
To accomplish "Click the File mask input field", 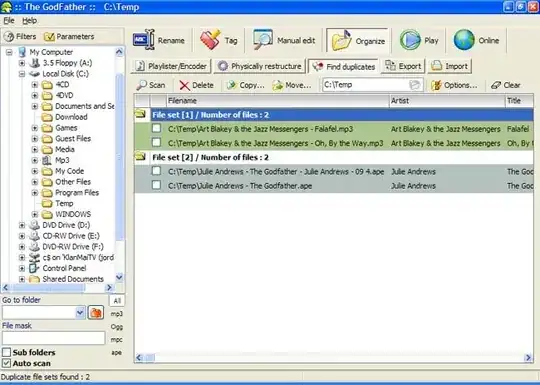I will point(53,338).
